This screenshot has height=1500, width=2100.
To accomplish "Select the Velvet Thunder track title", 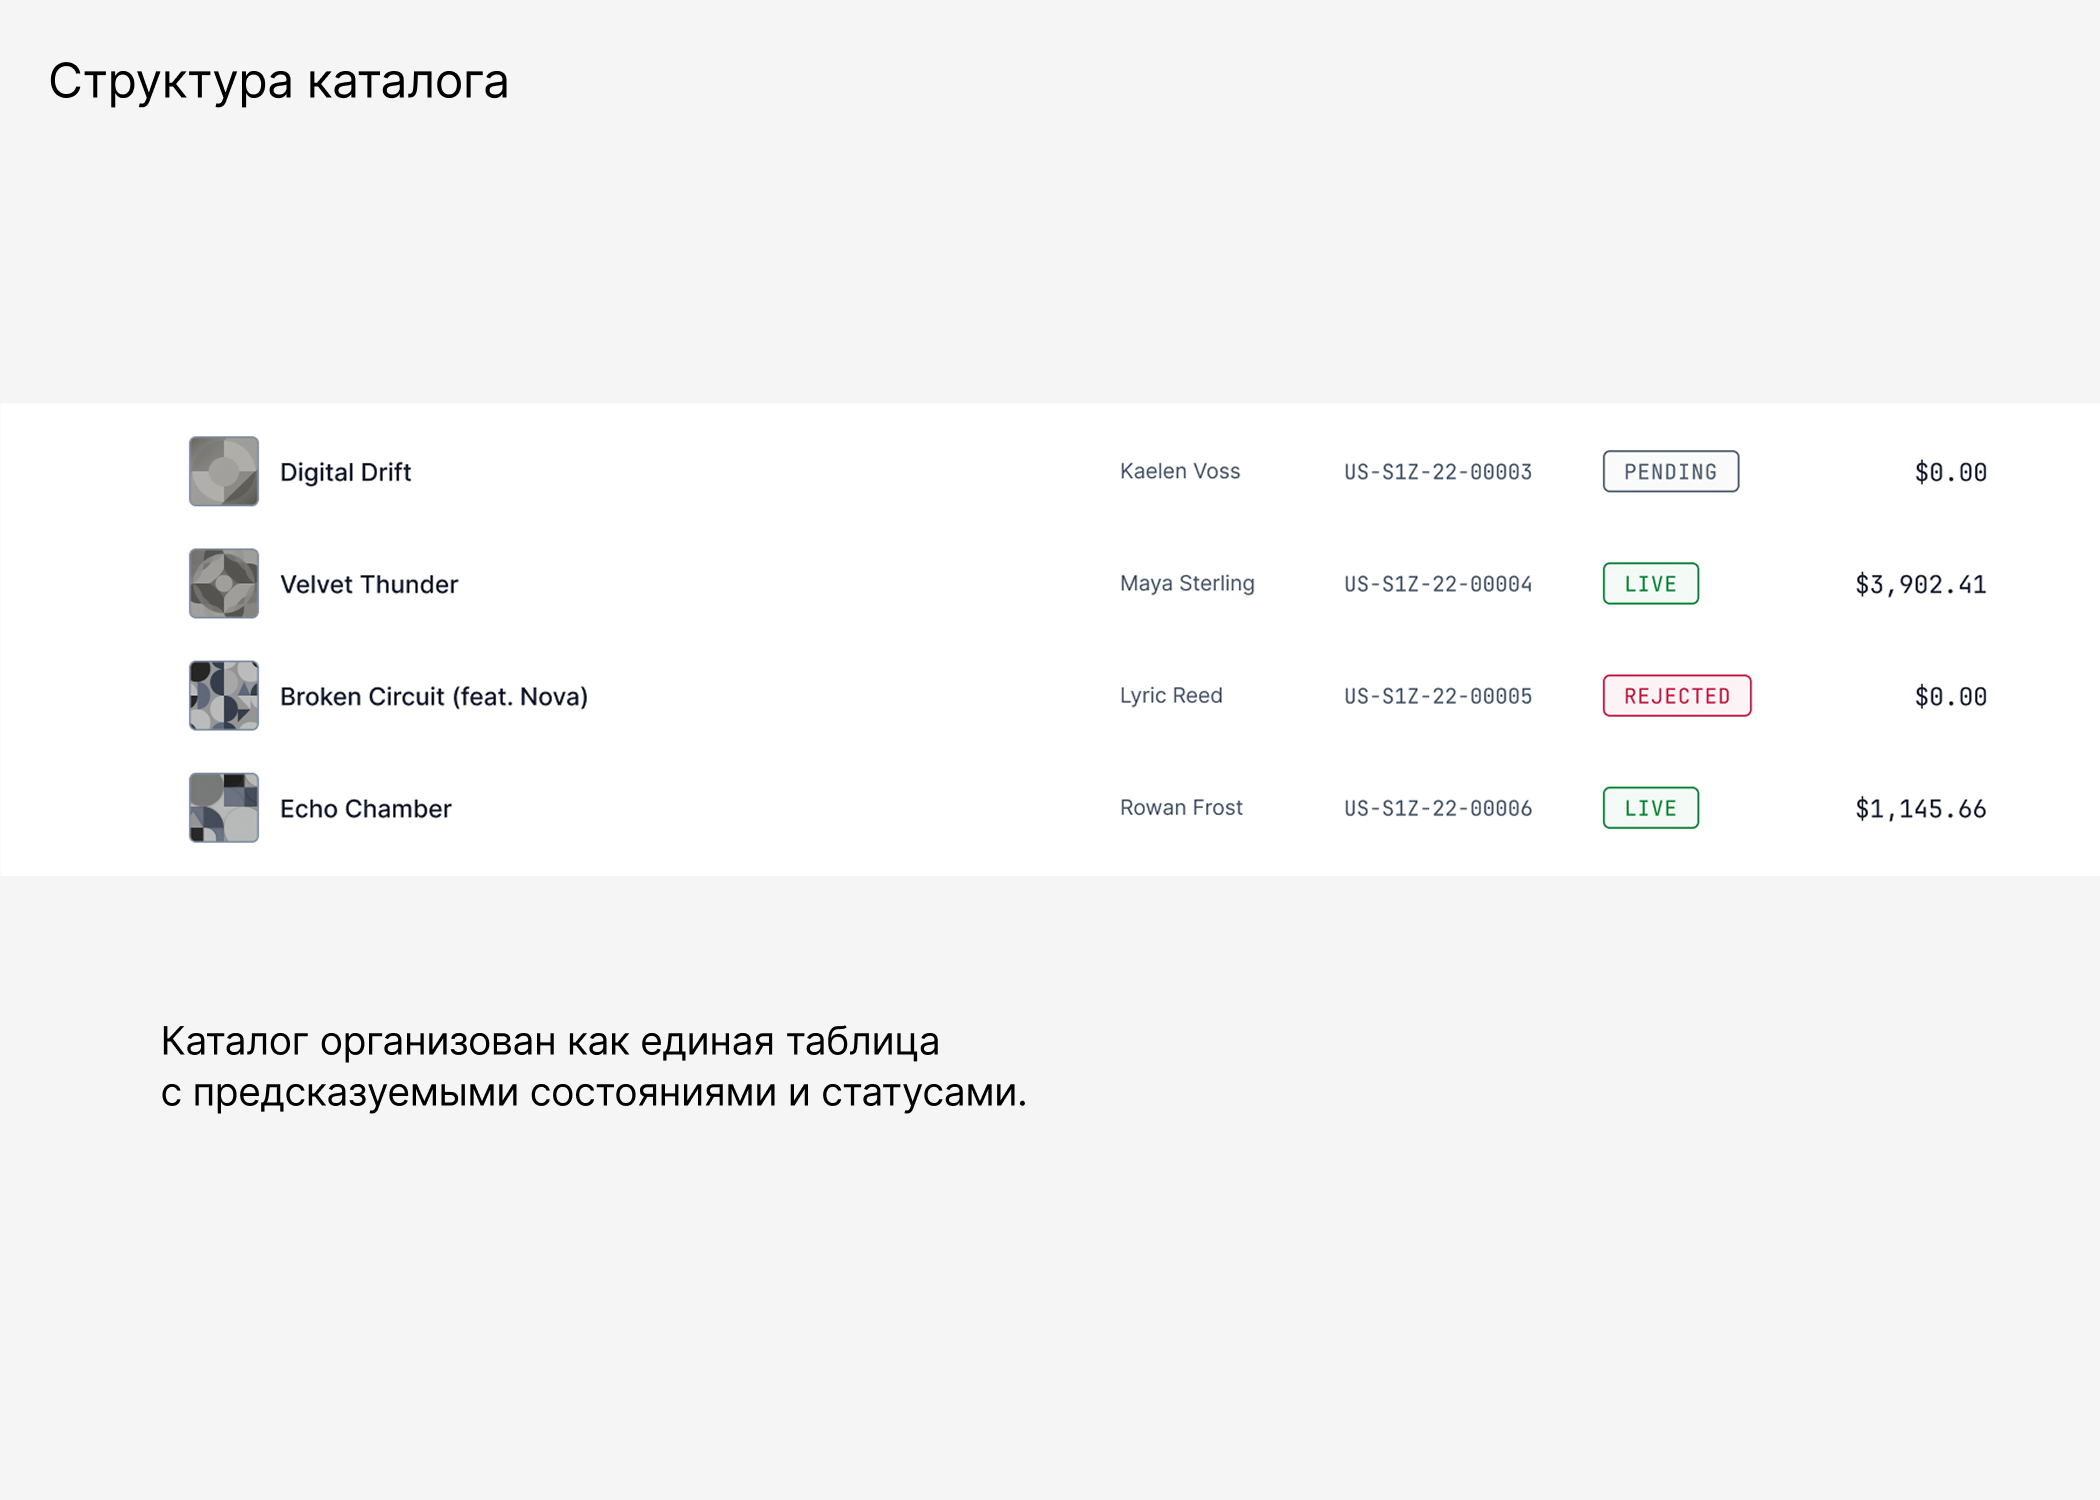I will click(369, 583).
